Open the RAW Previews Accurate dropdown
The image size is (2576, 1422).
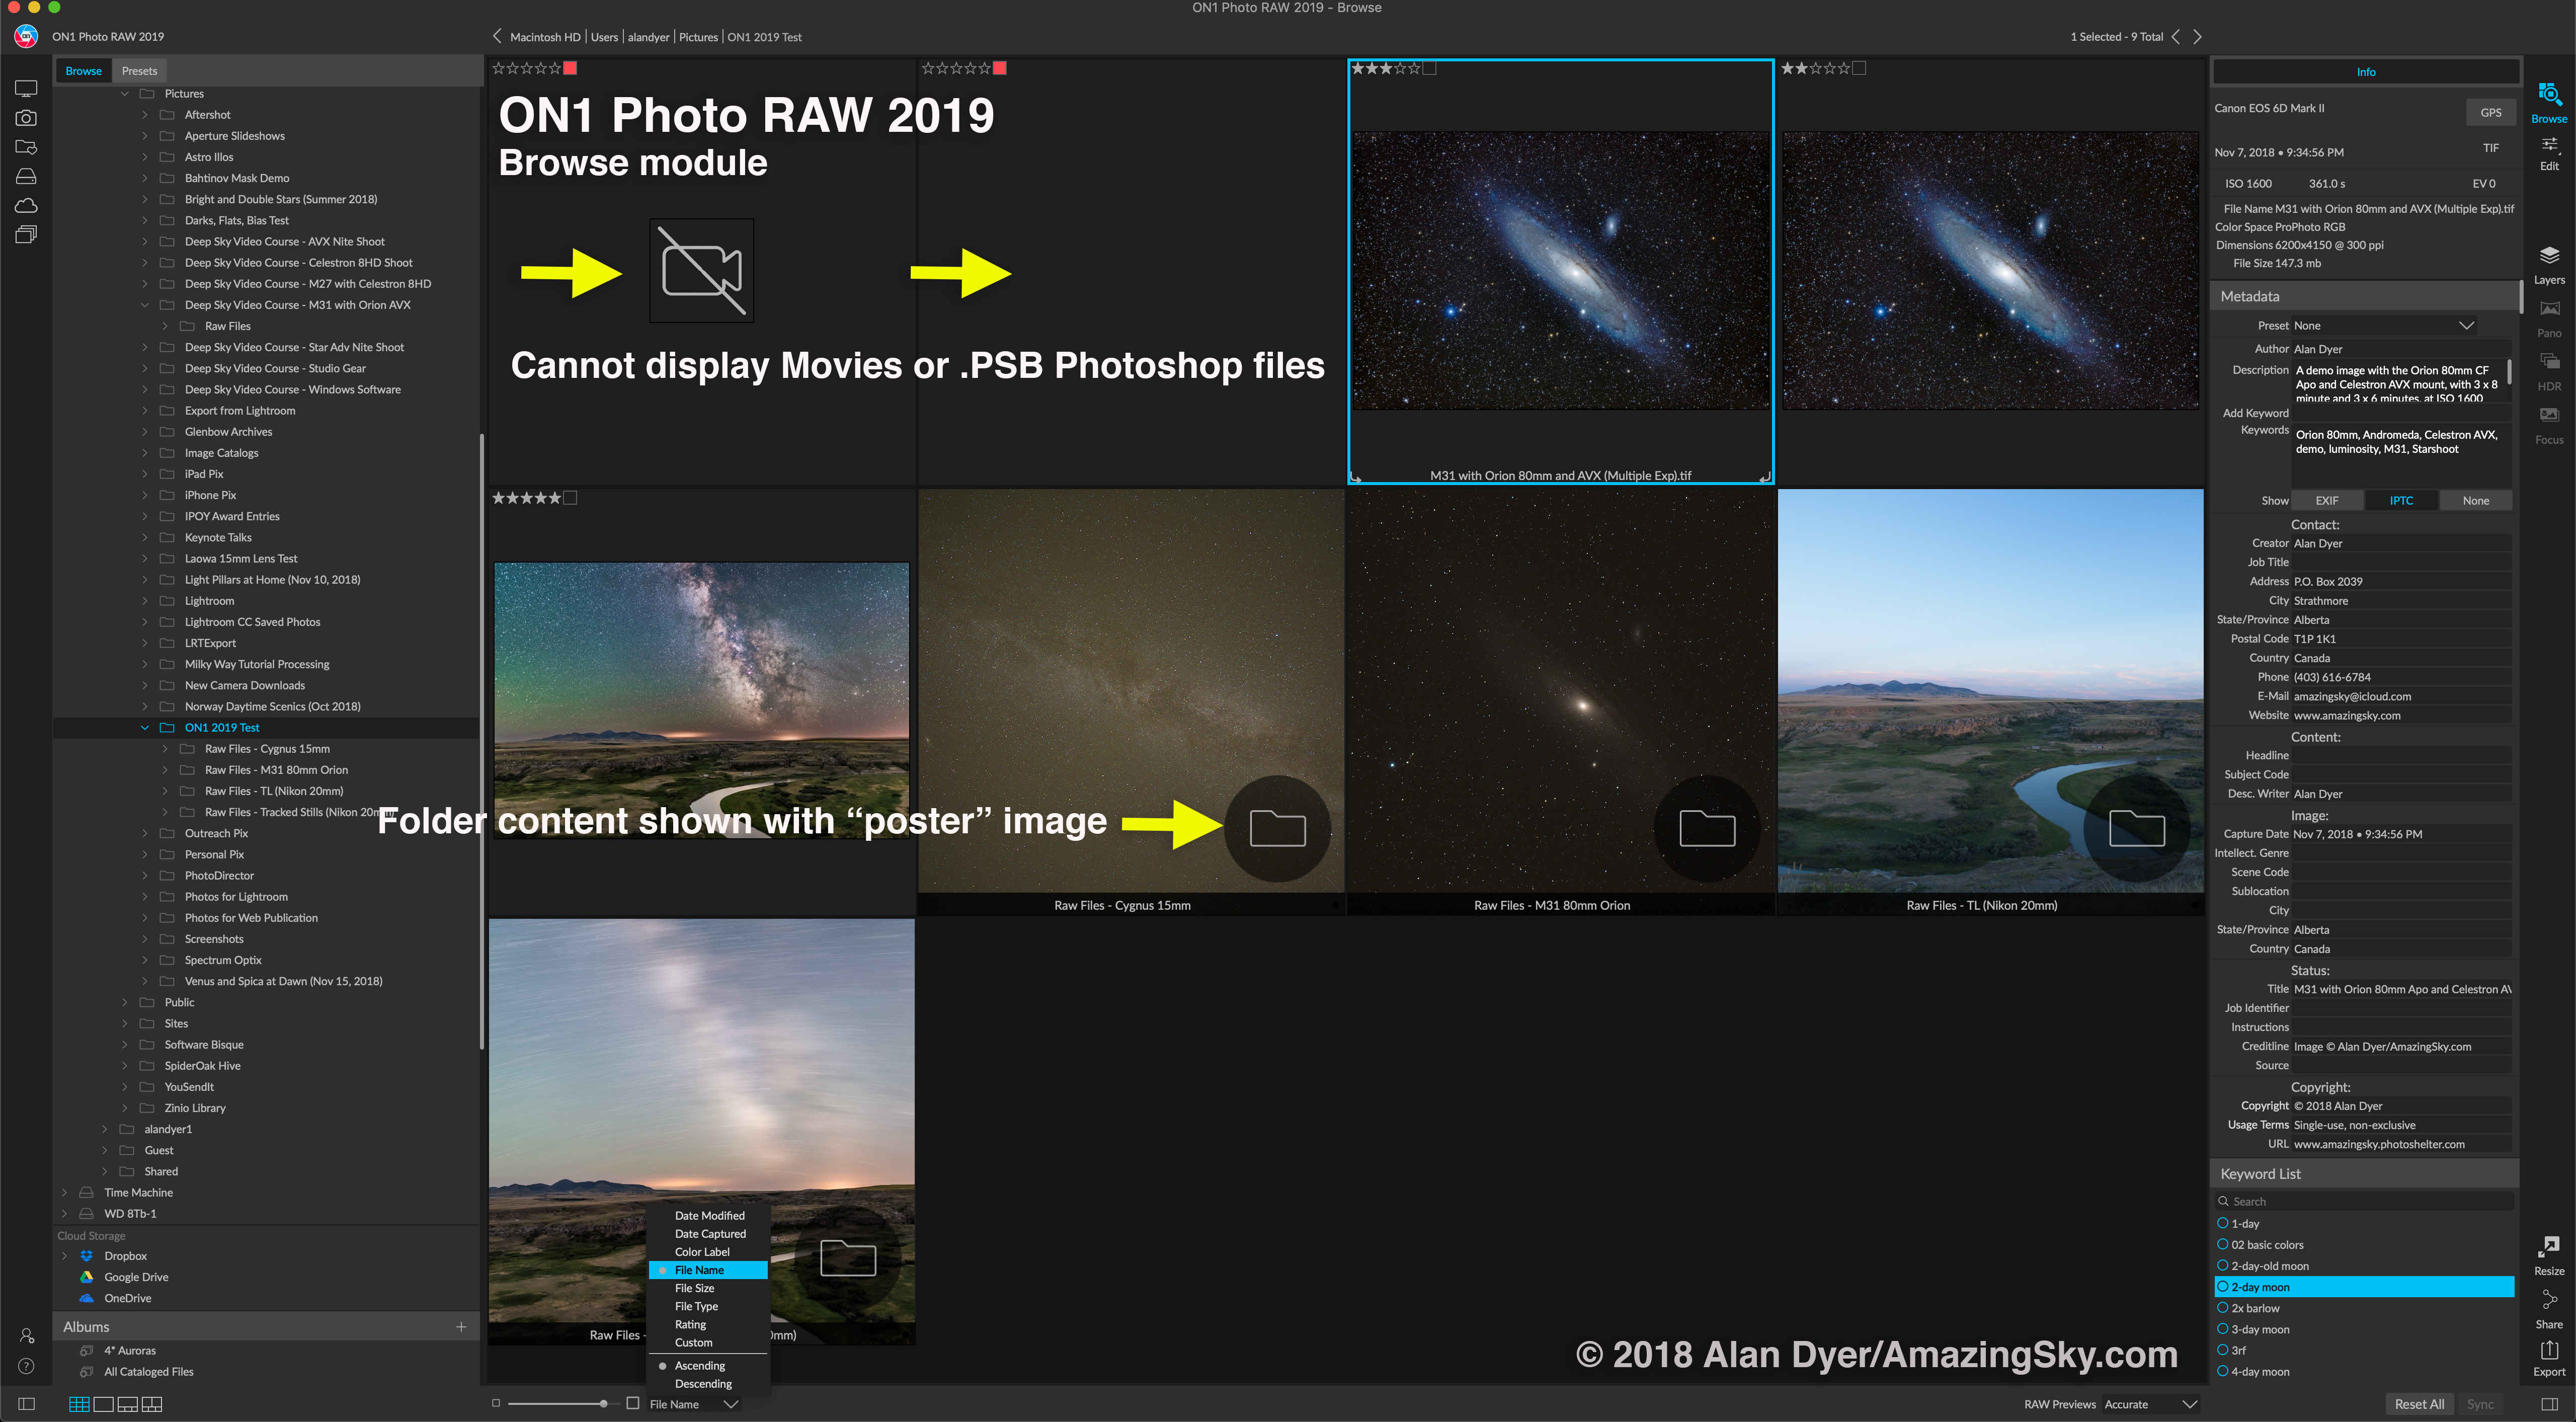point(2150,1404)
